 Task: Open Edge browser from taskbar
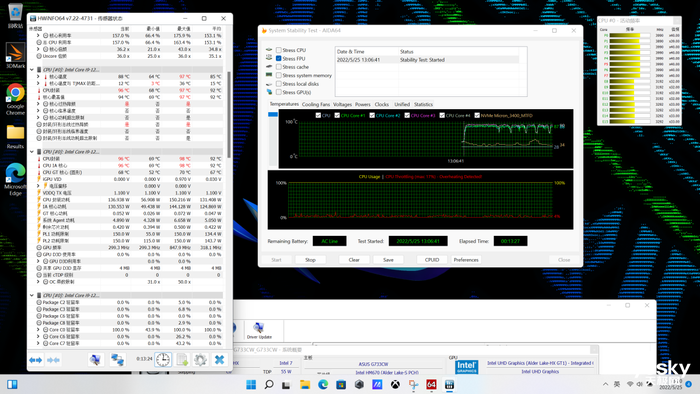[x=323, y=385]
